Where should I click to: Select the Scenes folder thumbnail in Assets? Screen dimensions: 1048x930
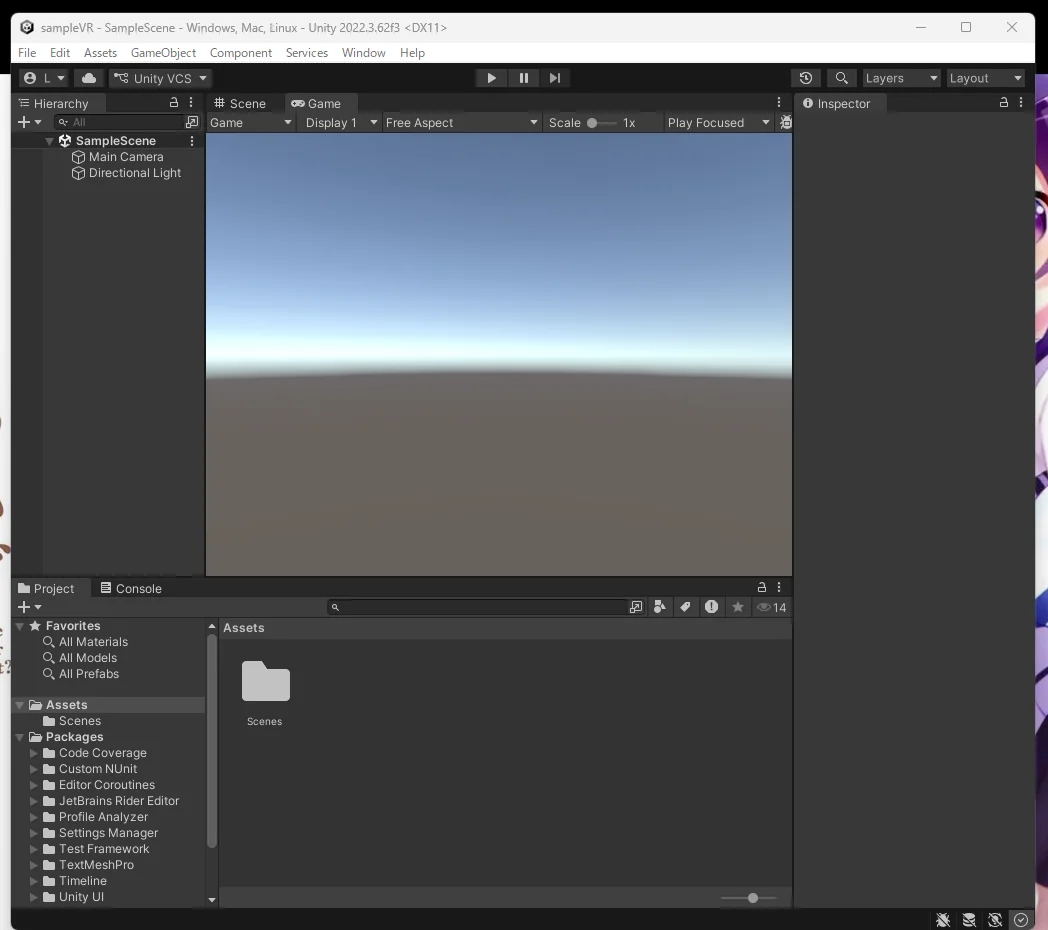(265, 683)
